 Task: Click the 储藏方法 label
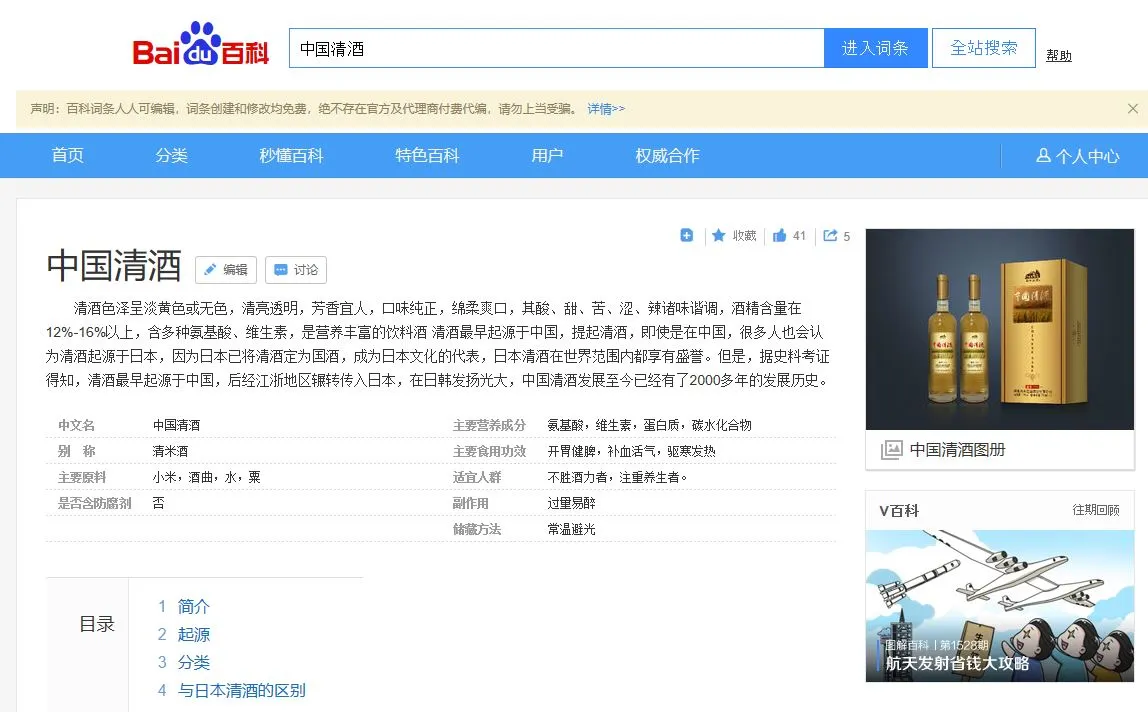pyautogui.click(x=477, y=530)
